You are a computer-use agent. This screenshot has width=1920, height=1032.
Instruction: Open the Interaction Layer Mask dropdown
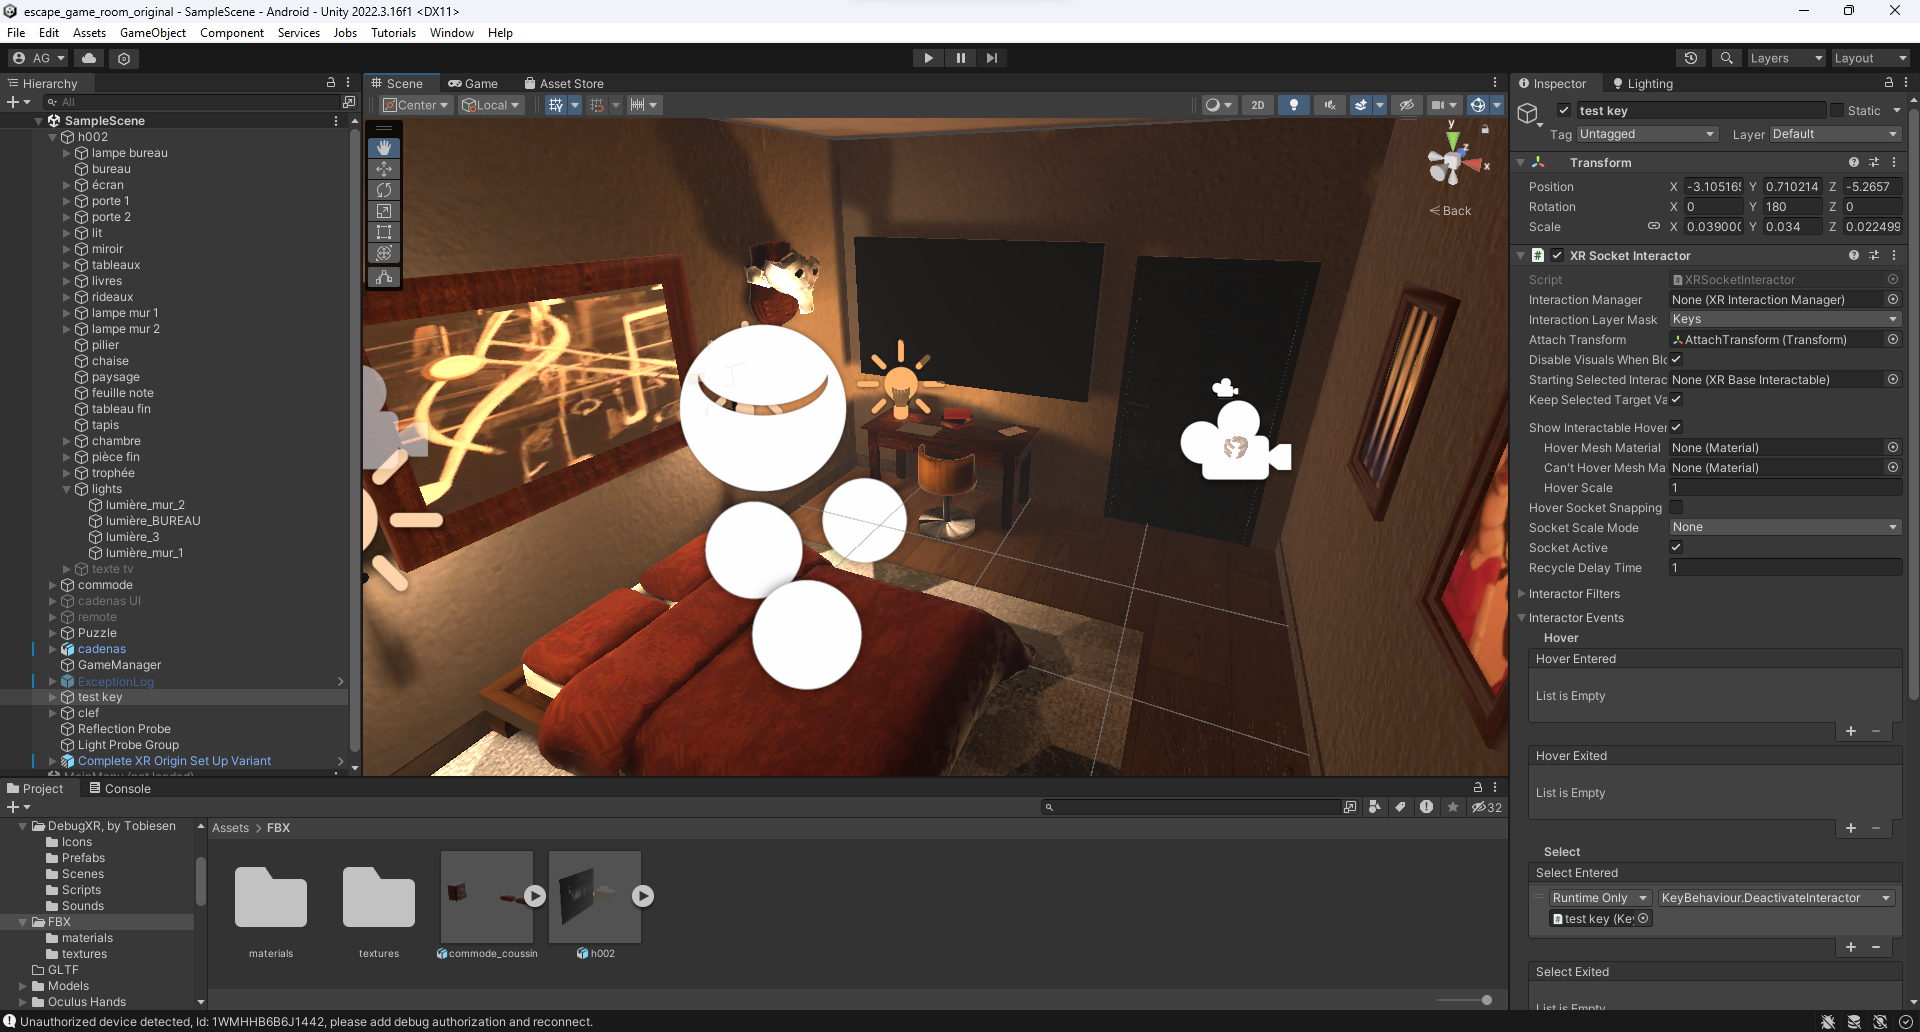[x=1784, y=319]
